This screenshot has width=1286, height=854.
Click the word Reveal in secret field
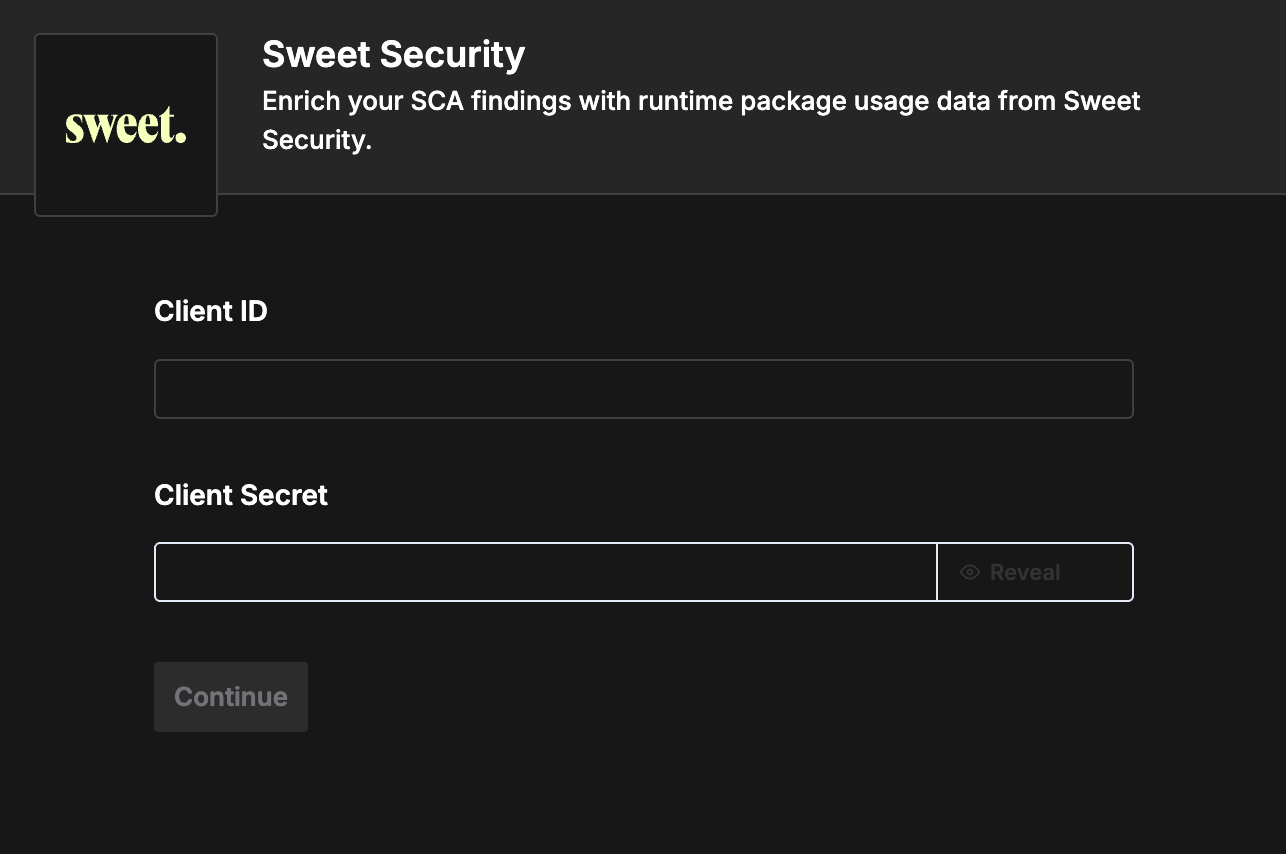tap(1024, 572)
